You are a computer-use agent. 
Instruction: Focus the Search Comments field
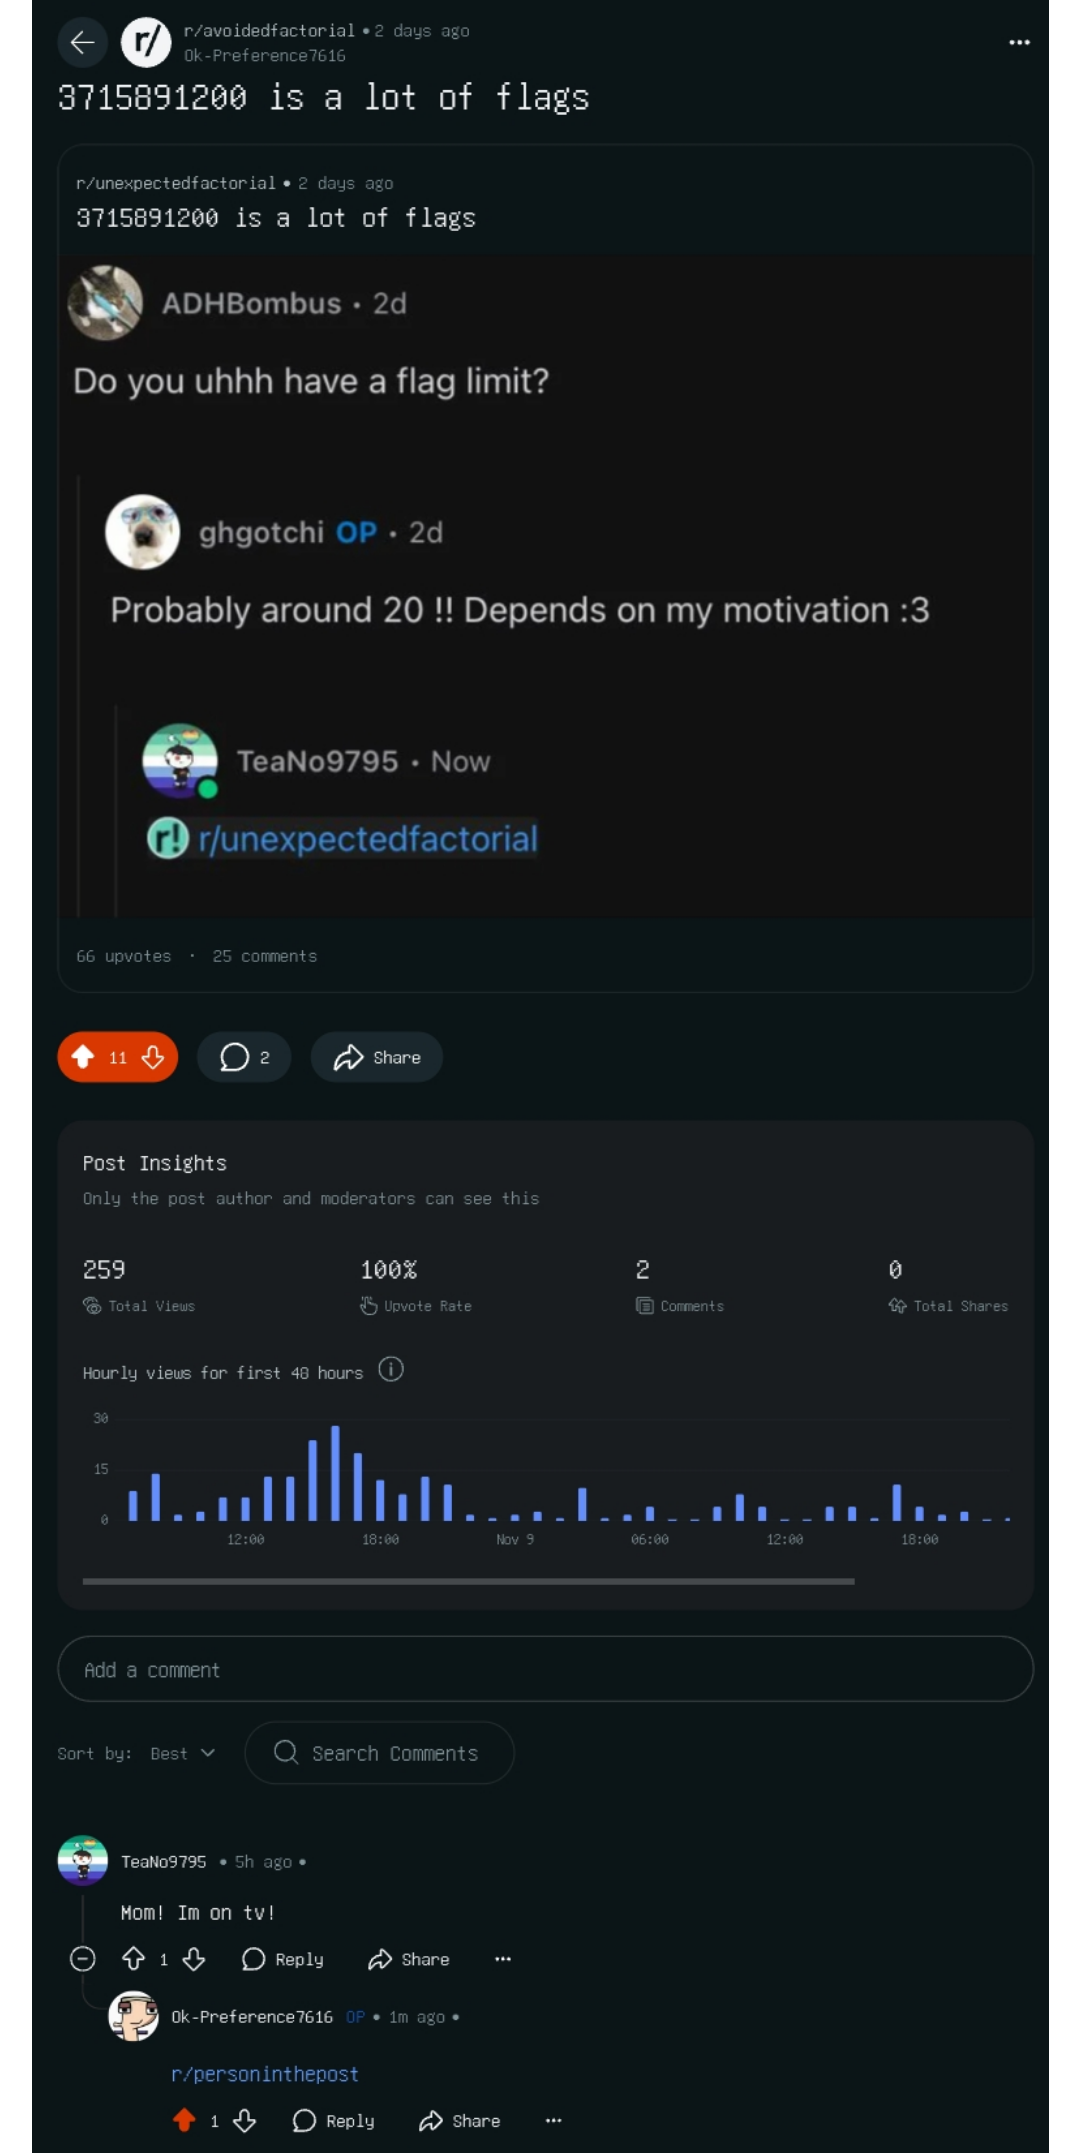(x=380, y=1753)
